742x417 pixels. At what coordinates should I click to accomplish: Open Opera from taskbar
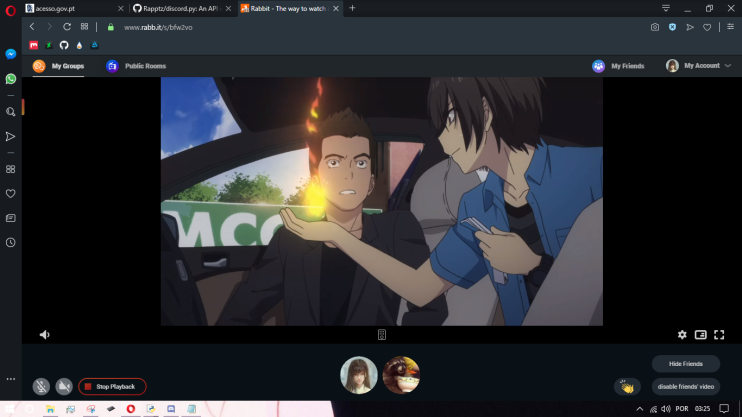[131, 409]
